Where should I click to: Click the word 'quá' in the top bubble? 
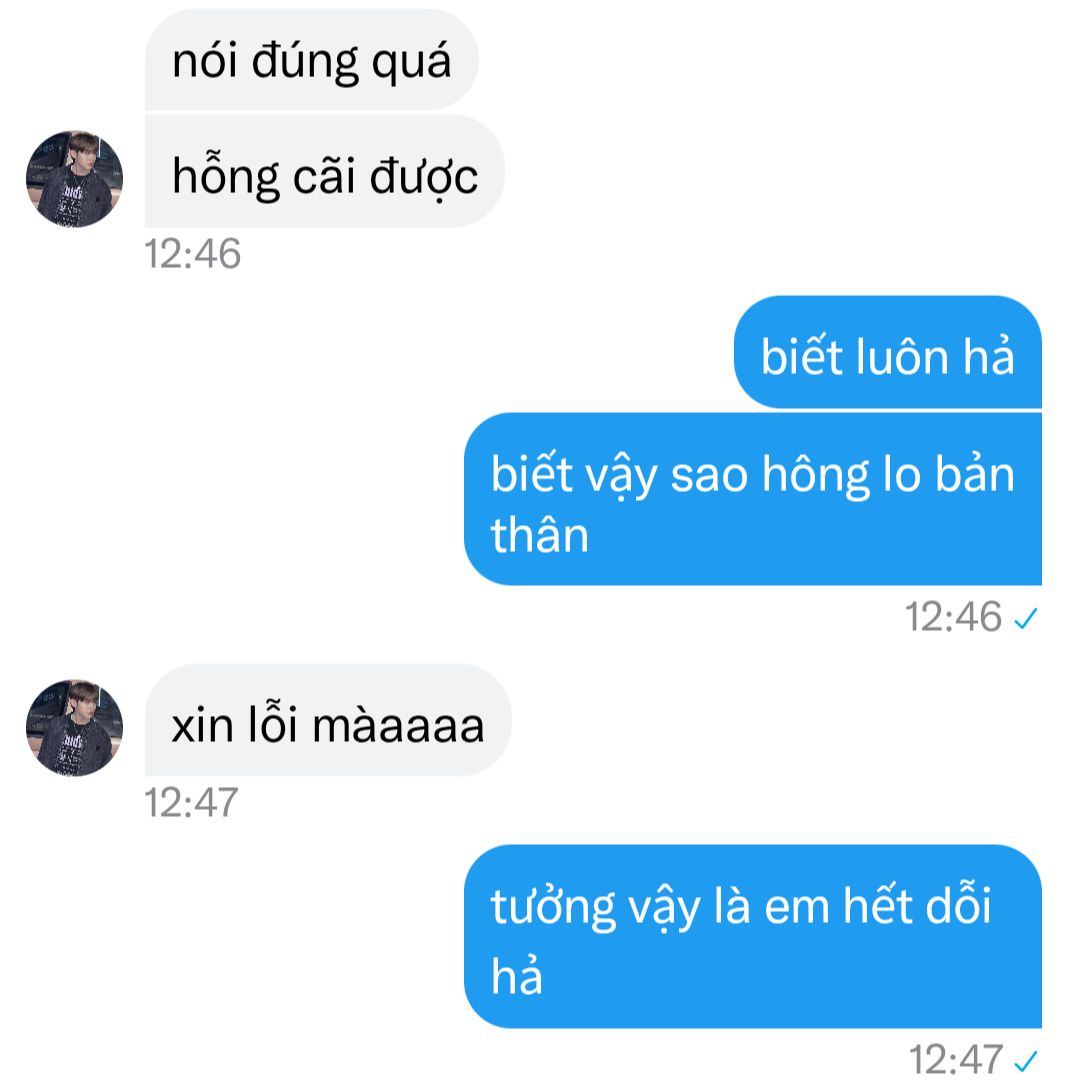412,62
